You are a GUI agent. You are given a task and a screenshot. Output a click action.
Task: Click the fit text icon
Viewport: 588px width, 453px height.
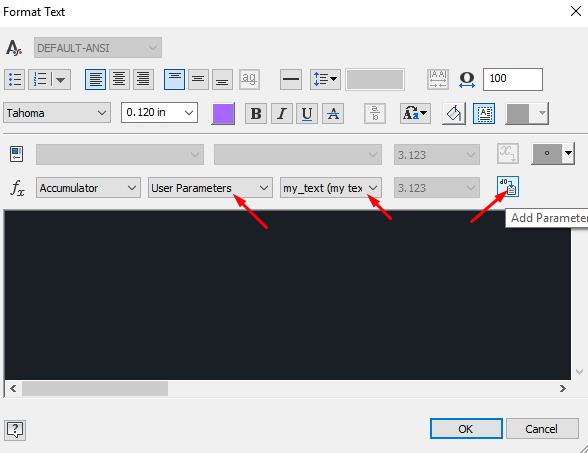pyautogui.click(x=438, y=80)
